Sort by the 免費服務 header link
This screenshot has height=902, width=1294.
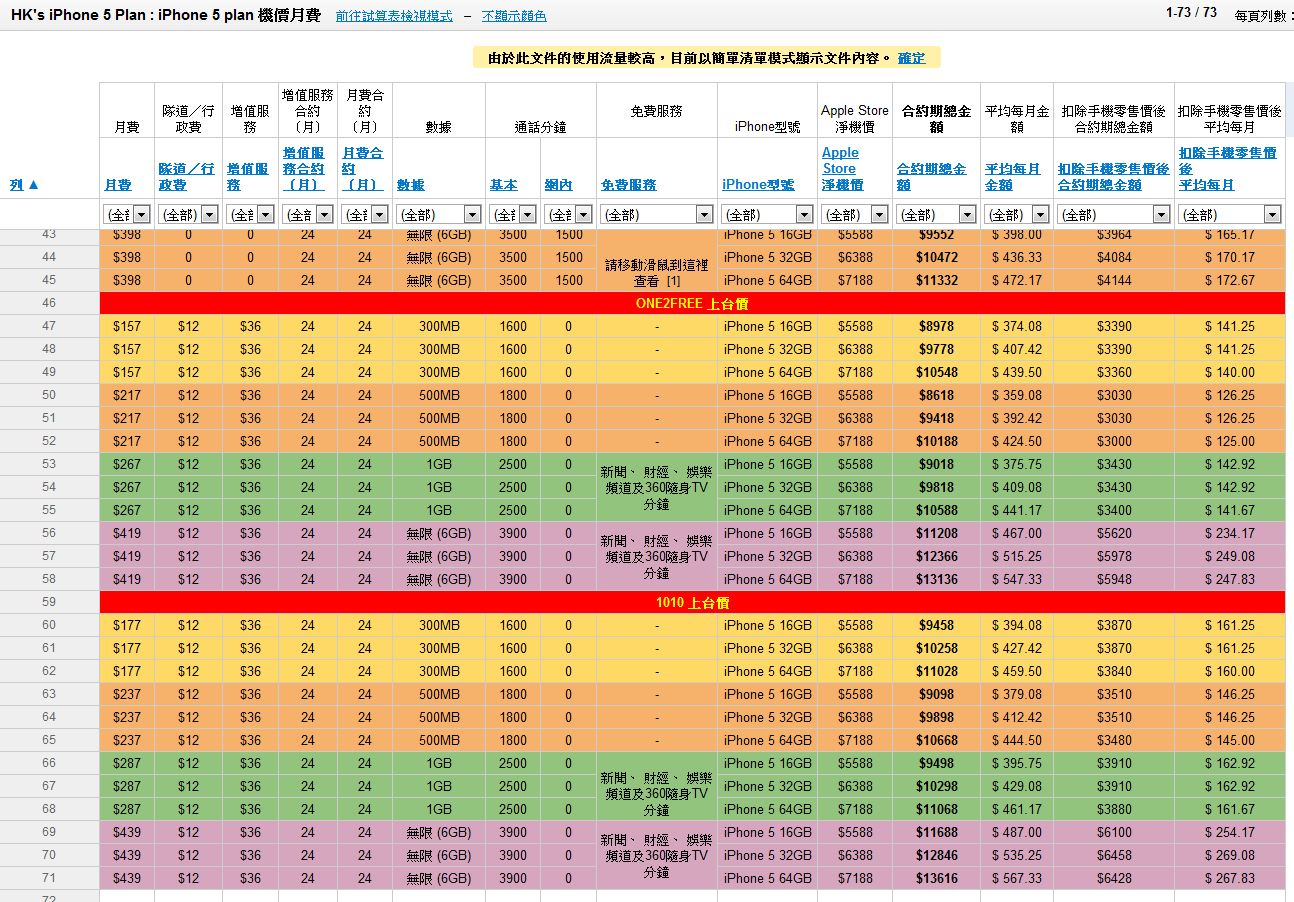[x=629, y=185]
